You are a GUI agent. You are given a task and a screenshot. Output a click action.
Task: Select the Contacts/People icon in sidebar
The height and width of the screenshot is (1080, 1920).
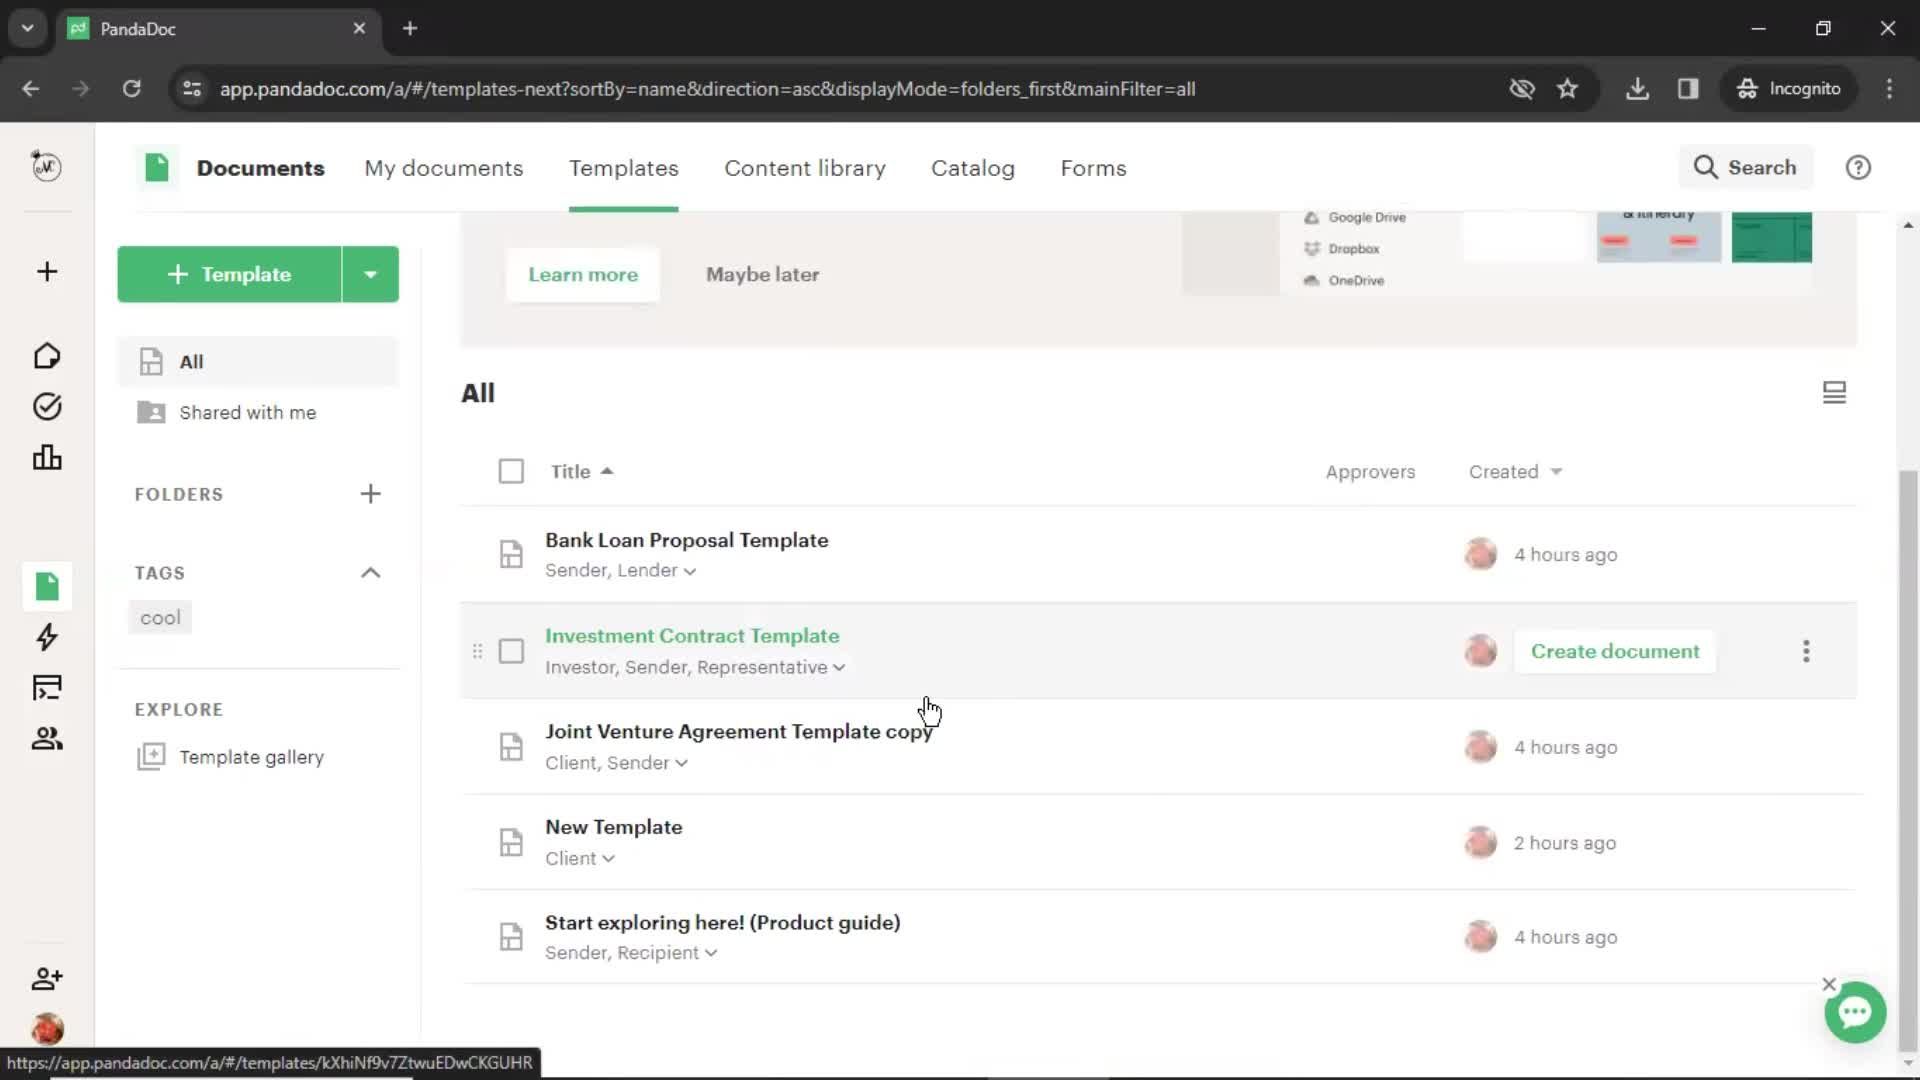coord(46,737)
